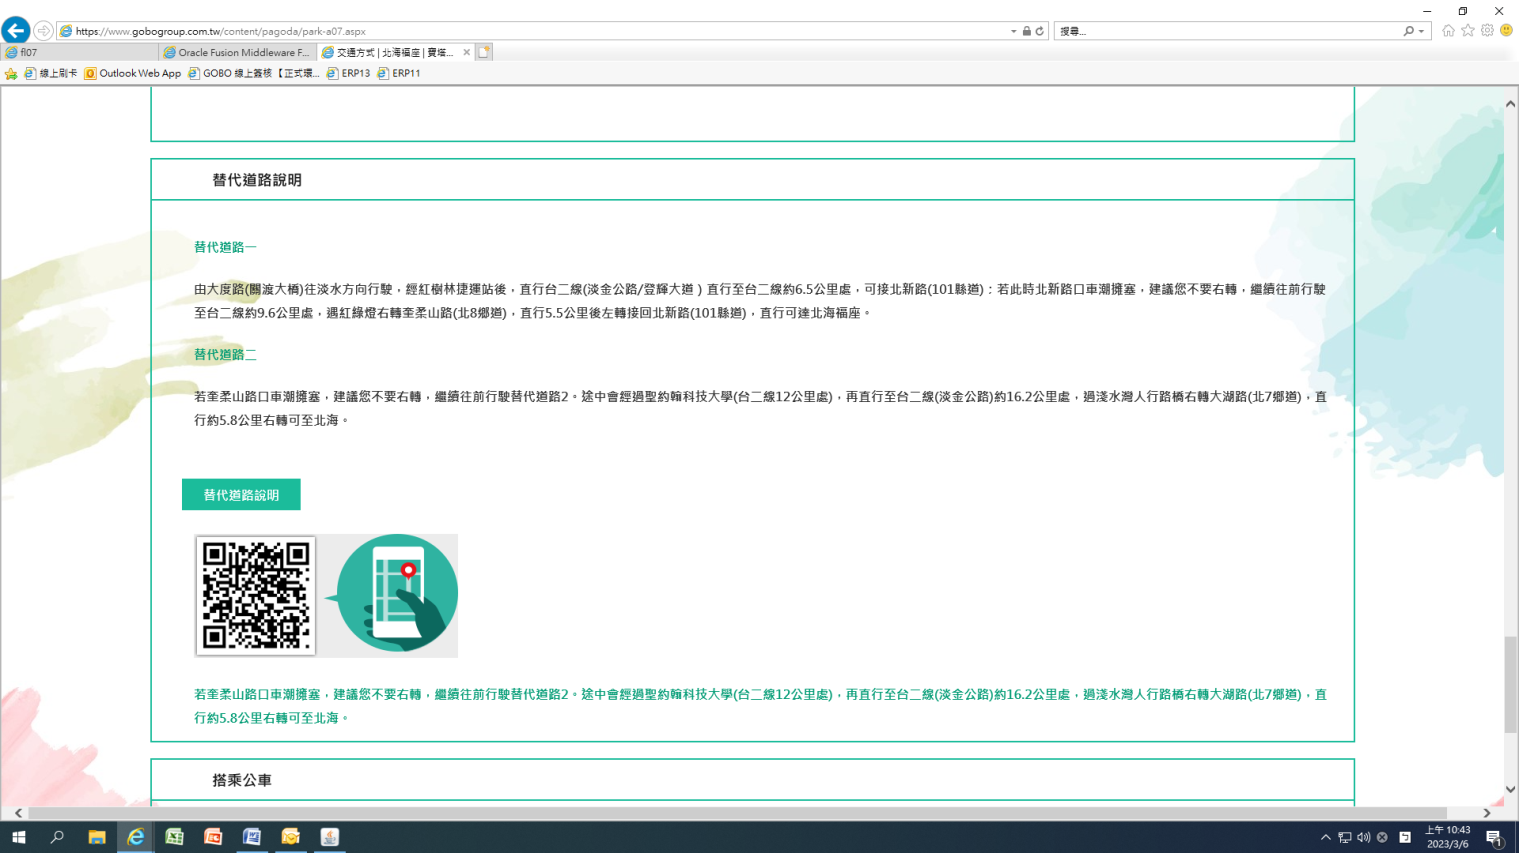Switch to Oracle Fusion Middleware tab
1519x853 pixels.
[238, 52]
